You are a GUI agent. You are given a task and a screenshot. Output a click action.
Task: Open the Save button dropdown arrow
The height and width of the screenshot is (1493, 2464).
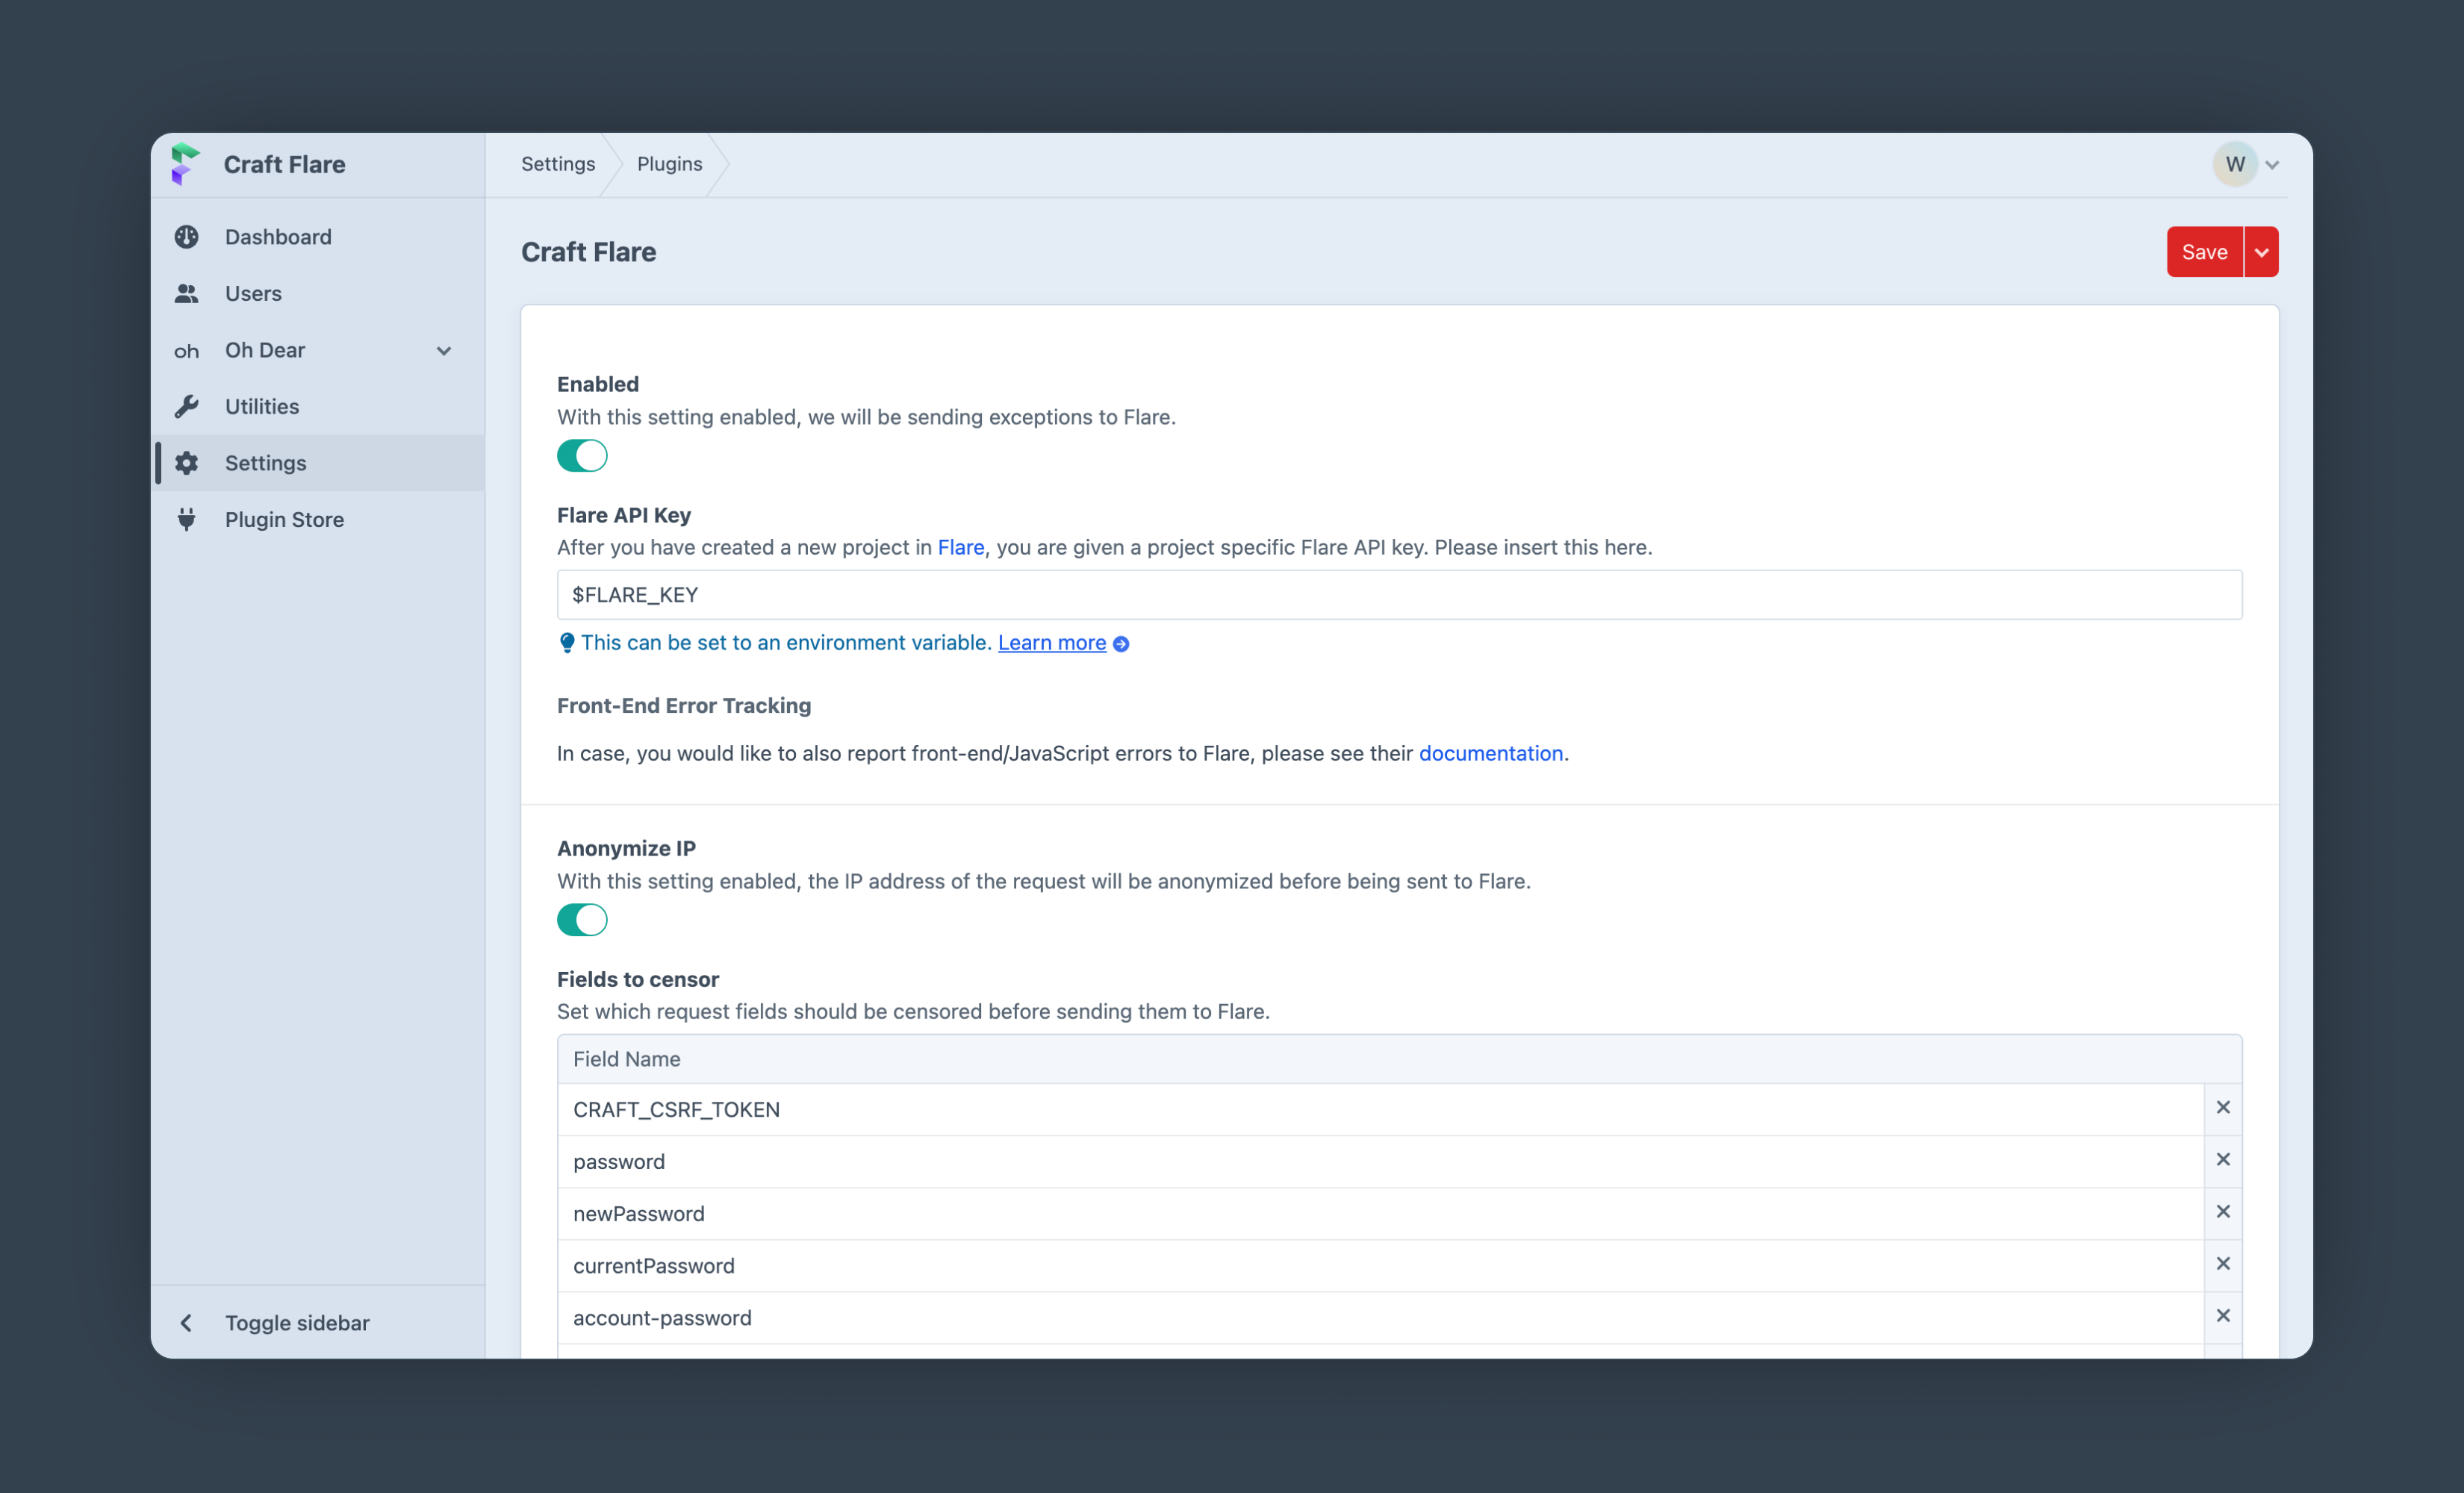(x=2262, y=252)
